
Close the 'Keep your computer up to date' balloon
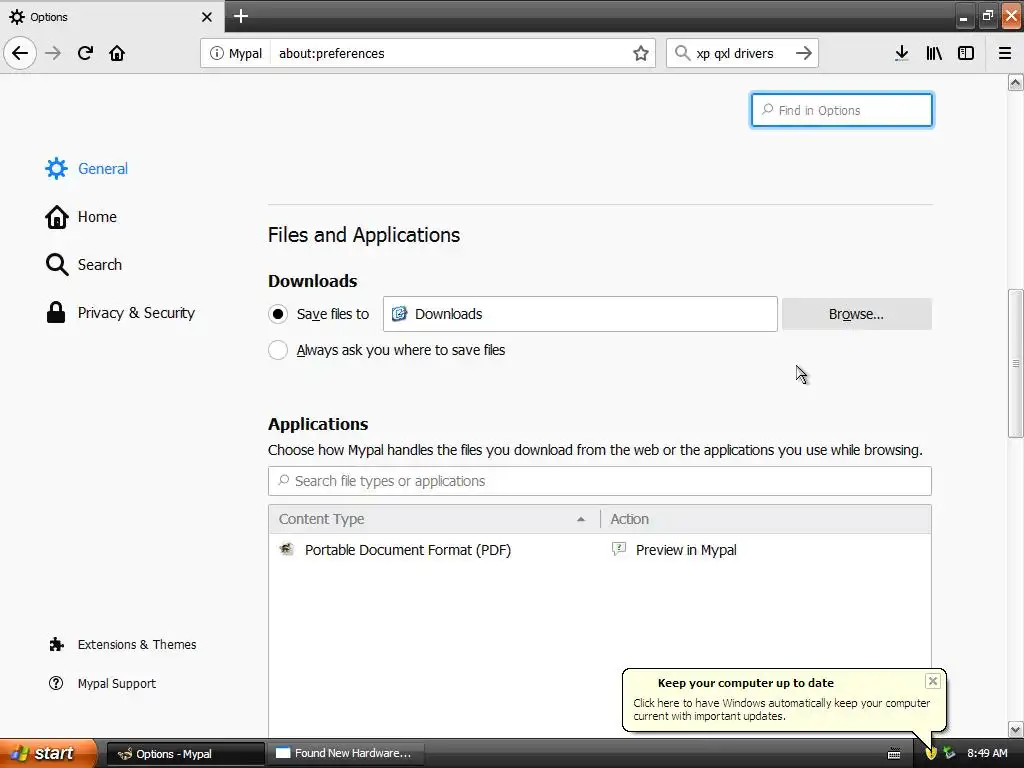click(933, 681)
